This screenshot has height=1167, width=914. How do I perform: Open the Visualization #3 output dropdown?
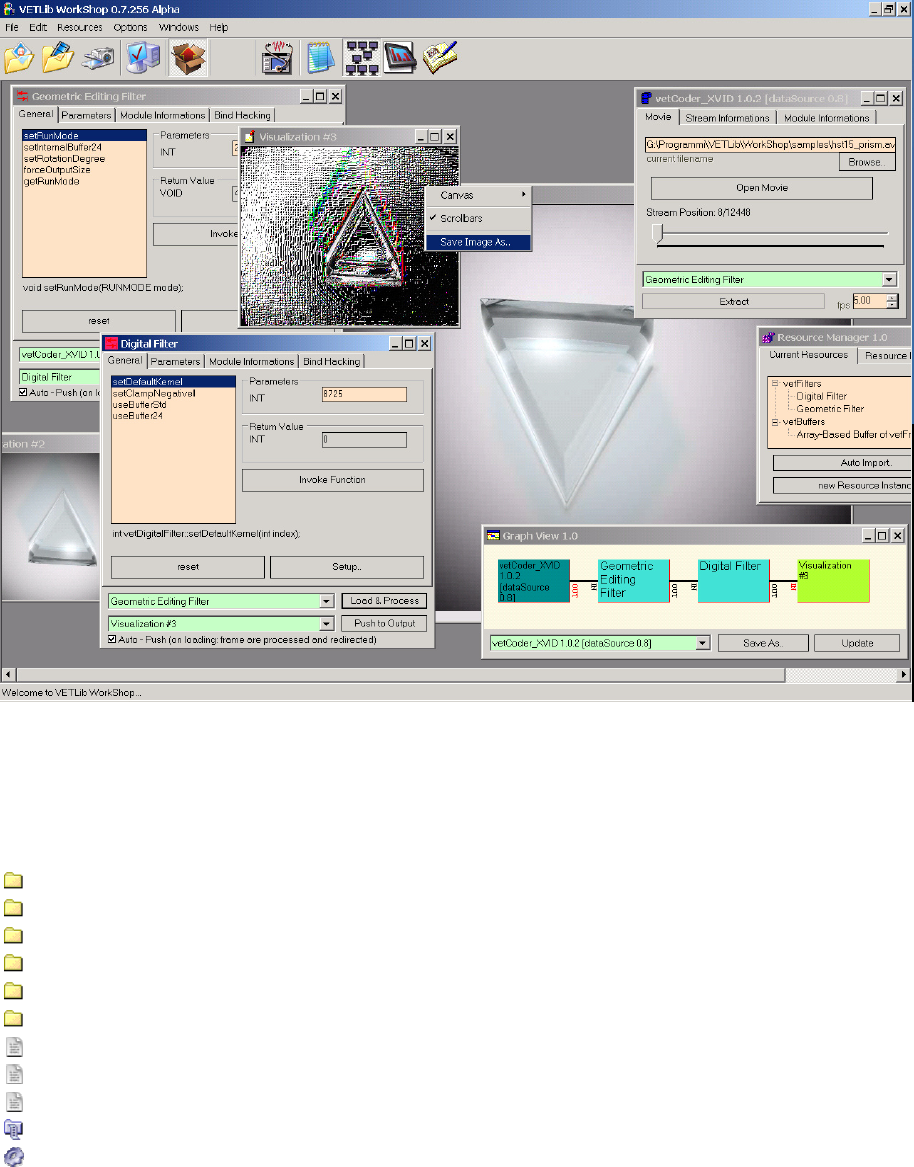tap(327, 624)
